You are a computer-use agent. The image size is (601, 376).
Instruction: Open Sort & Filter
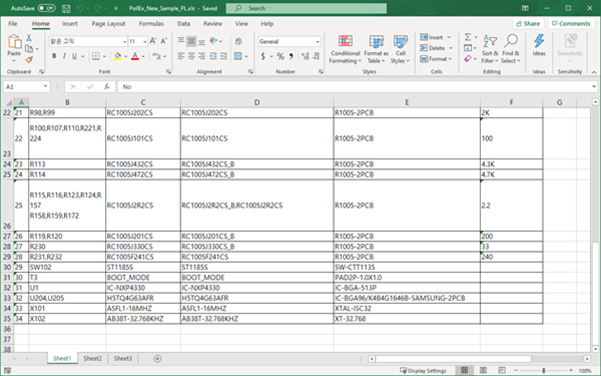click(x=490, y=49)
